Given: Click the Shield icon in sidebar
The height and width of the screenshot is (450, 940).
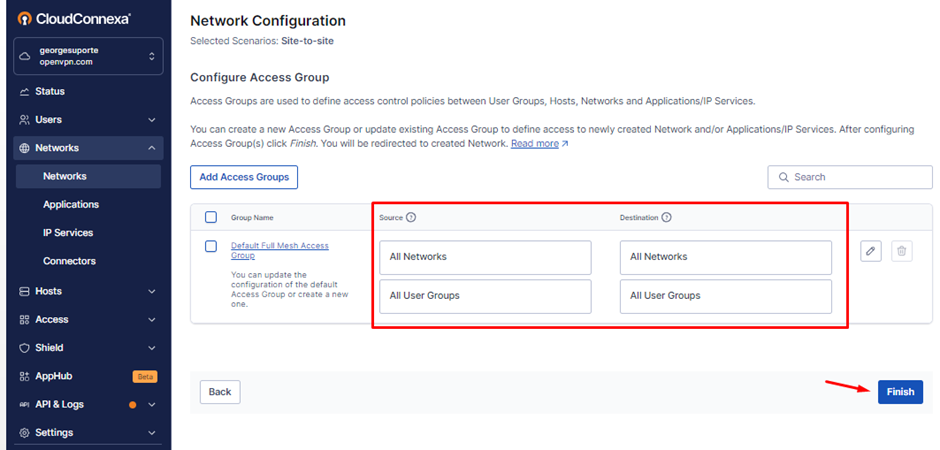Looking at the screenshot, I should click(x=25, y=348).
